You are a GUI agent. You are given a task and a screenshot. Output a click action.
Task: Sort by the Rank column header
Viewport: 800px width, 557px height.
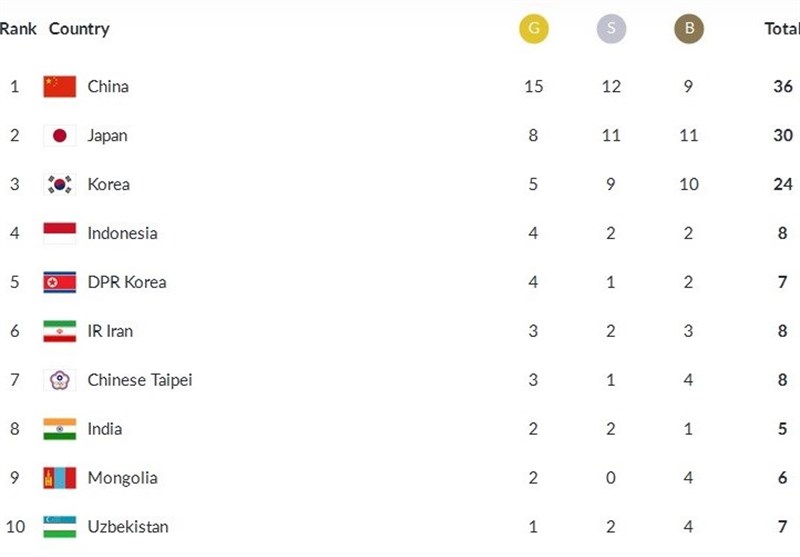(x=18, y=29)
